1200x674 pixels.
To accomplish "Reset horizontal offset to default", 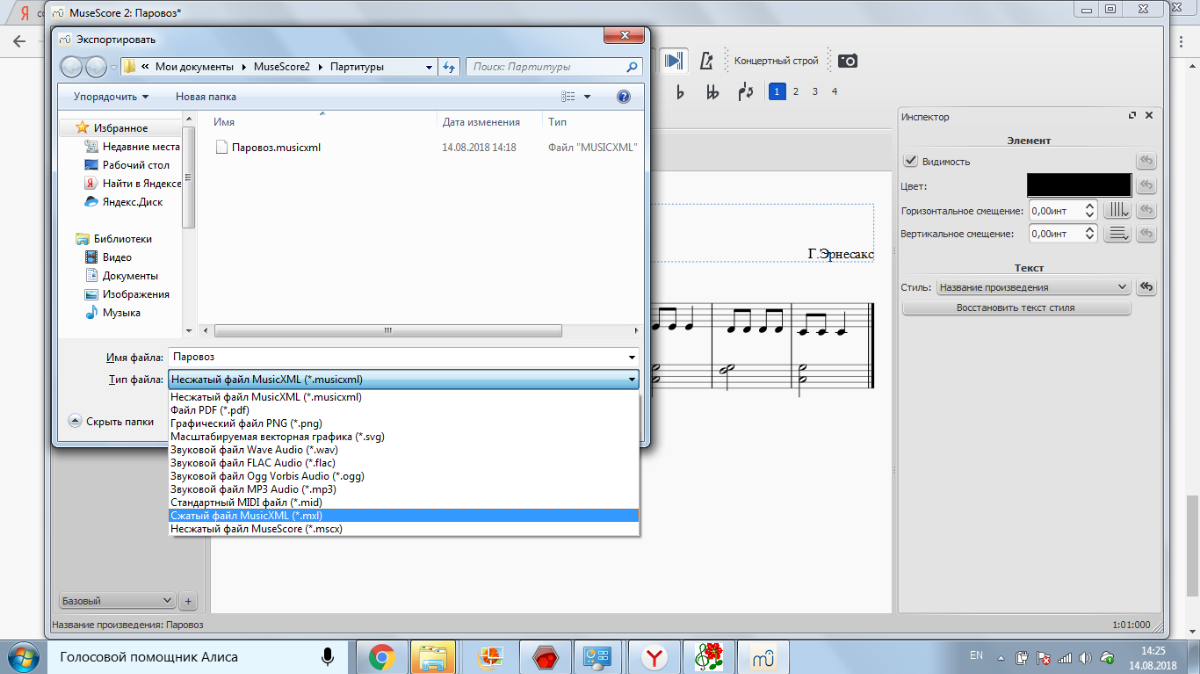I will [1147, 210].
